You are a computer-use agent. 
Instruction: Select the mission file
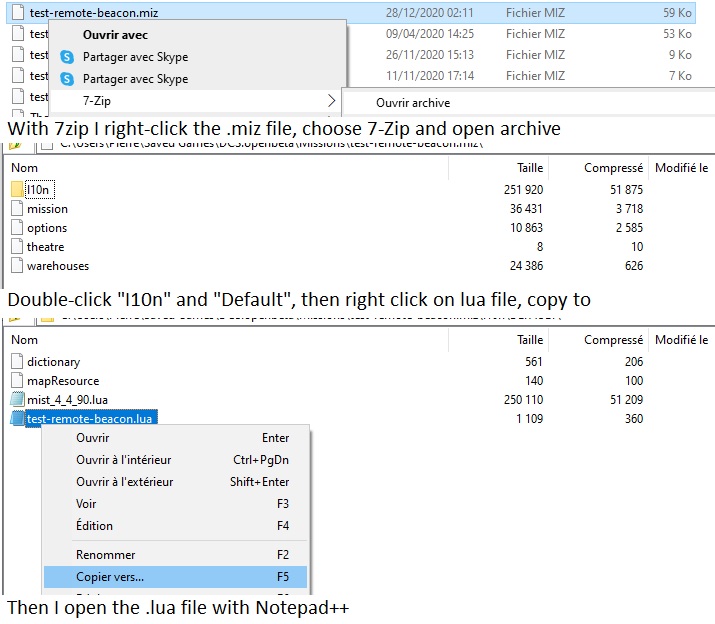coord(47,209)
